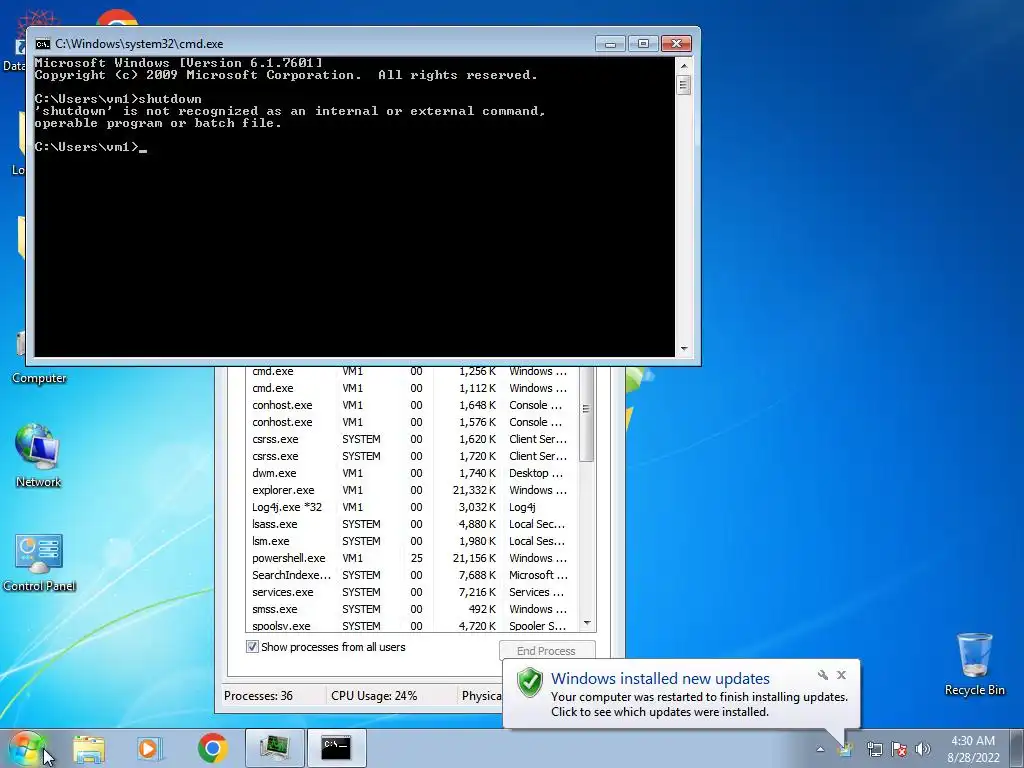Open the Windows Start menu orb
Screen dimensions: 1024x768
click(26, 748)
